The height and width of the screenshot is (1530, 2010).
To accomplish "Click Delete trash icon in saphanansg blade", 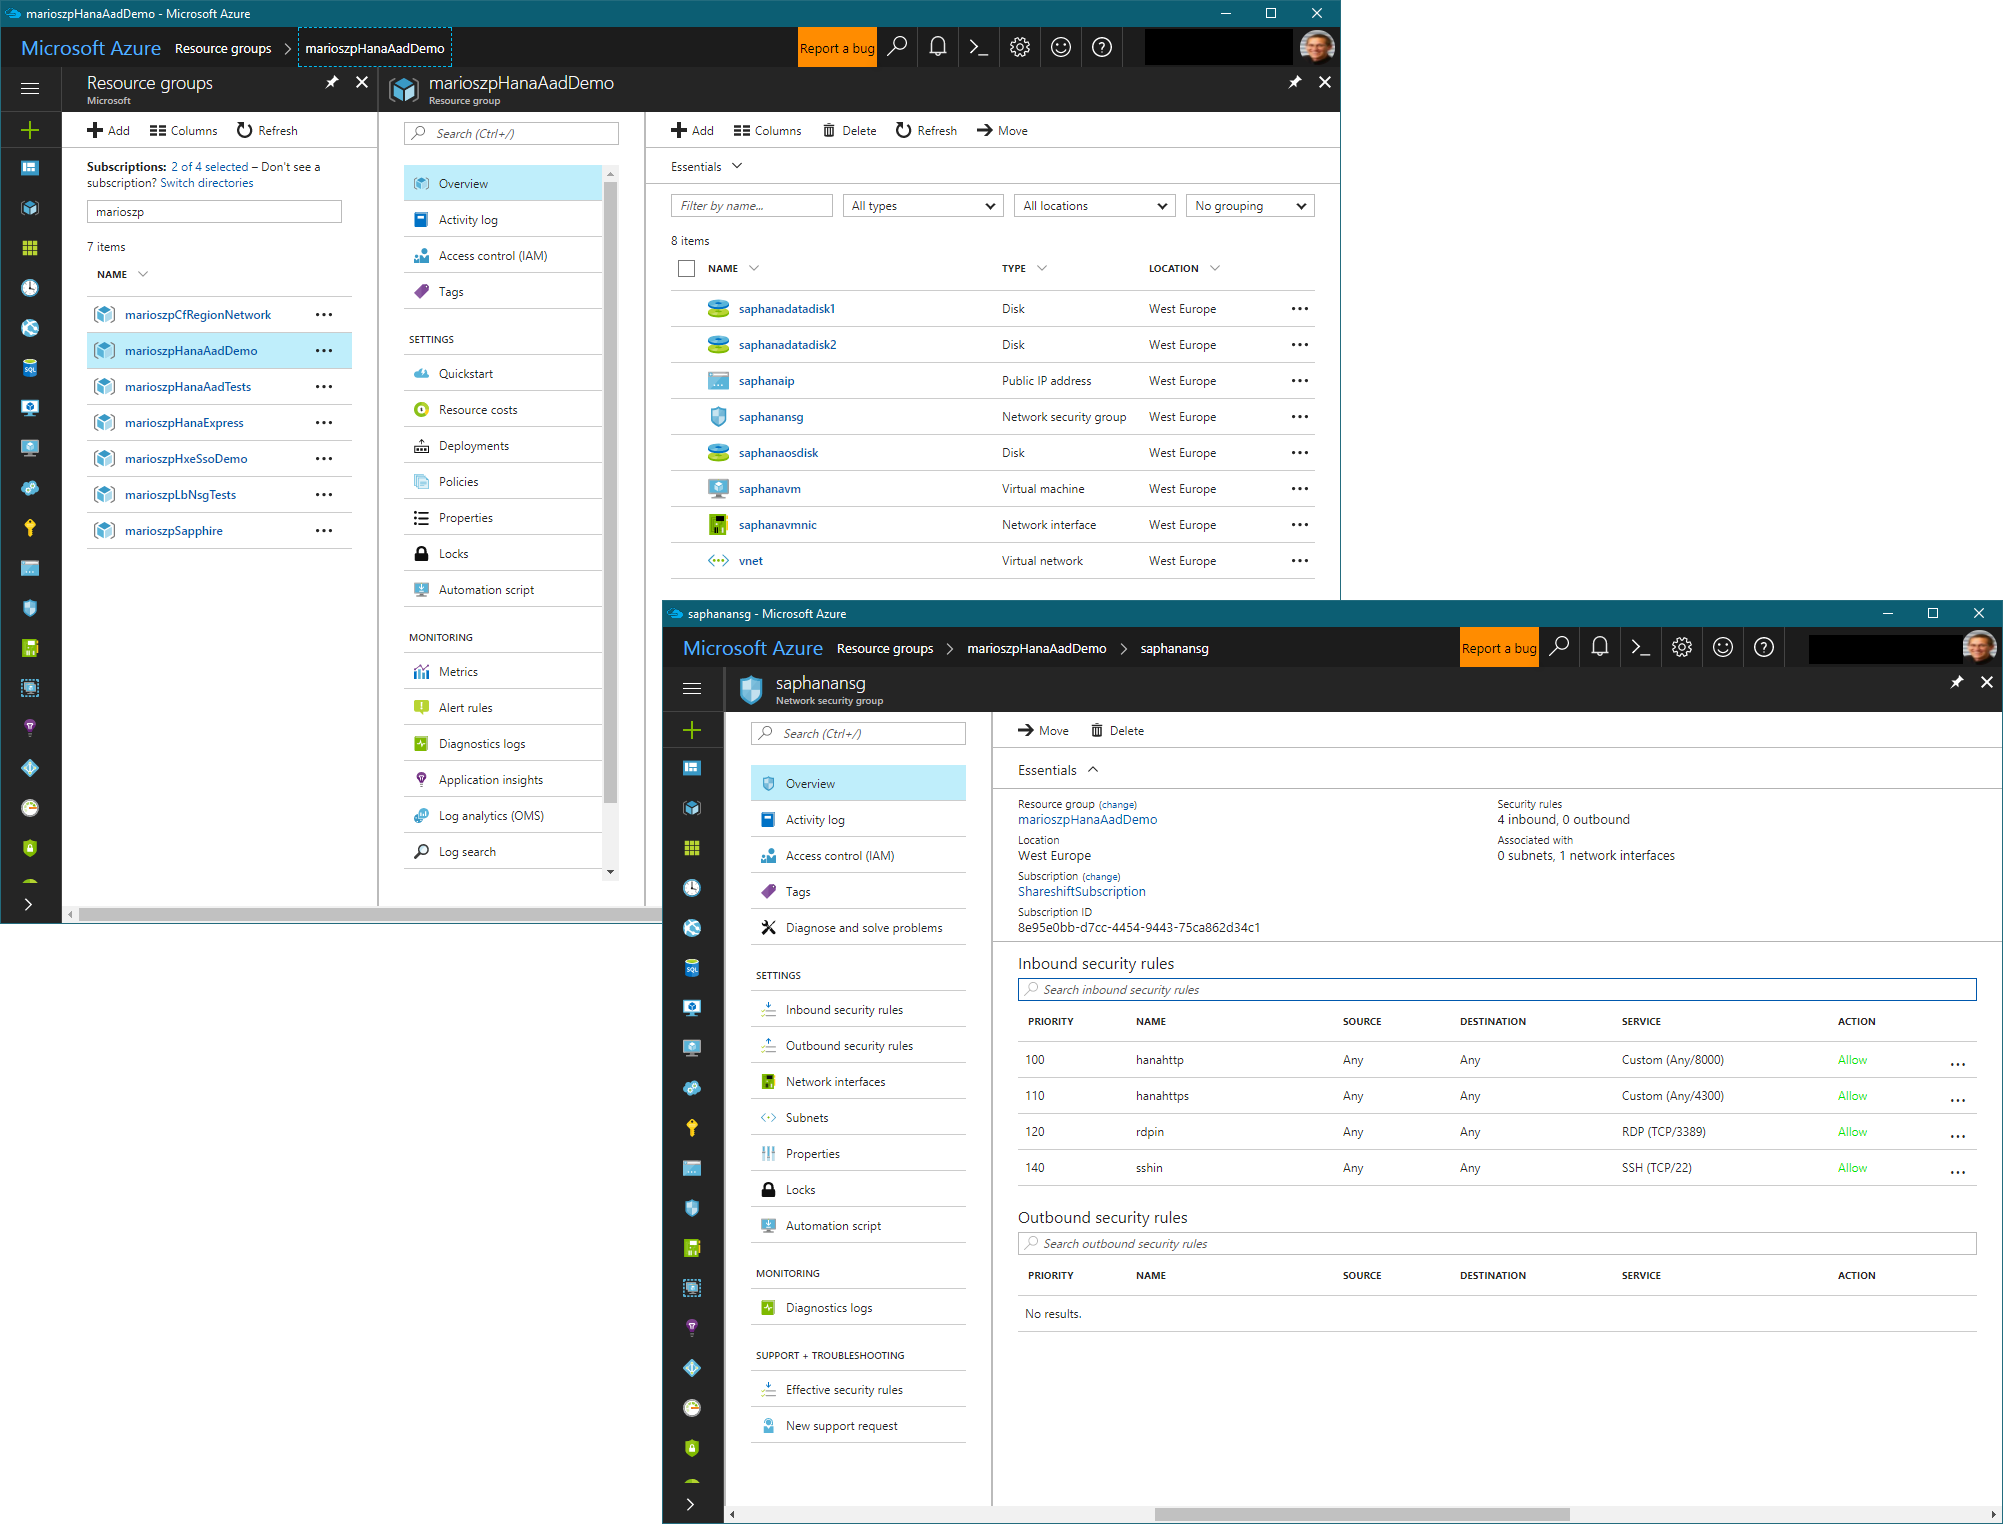I will point(1097,731).
